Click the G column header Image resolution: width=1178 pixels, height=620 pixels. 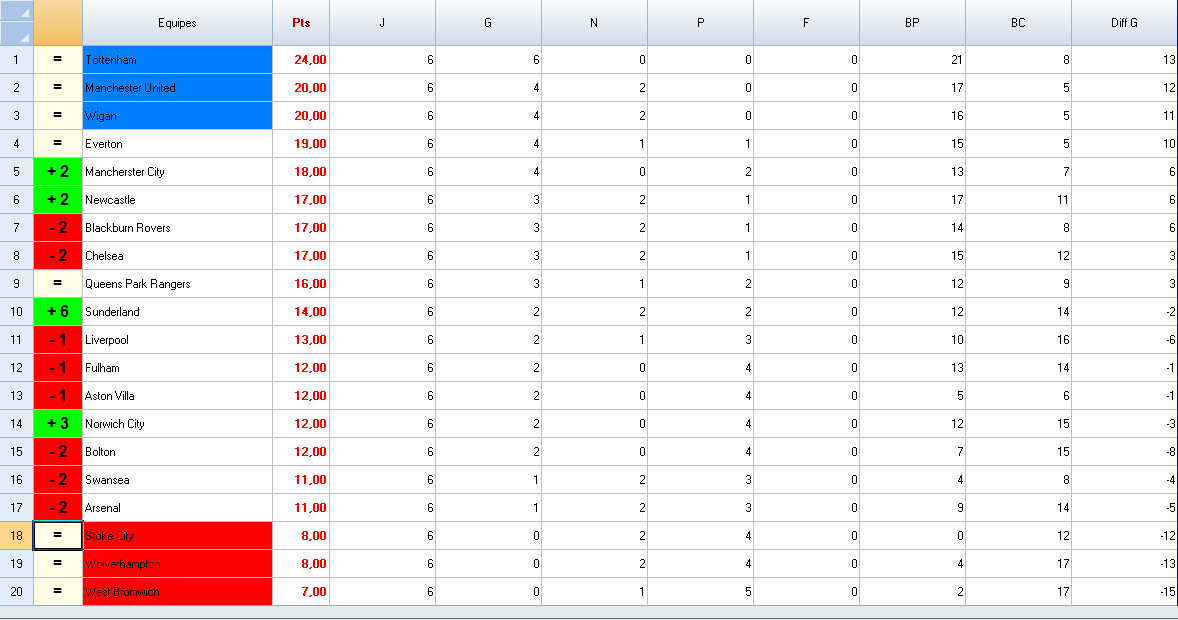click(x=488, y=23)
